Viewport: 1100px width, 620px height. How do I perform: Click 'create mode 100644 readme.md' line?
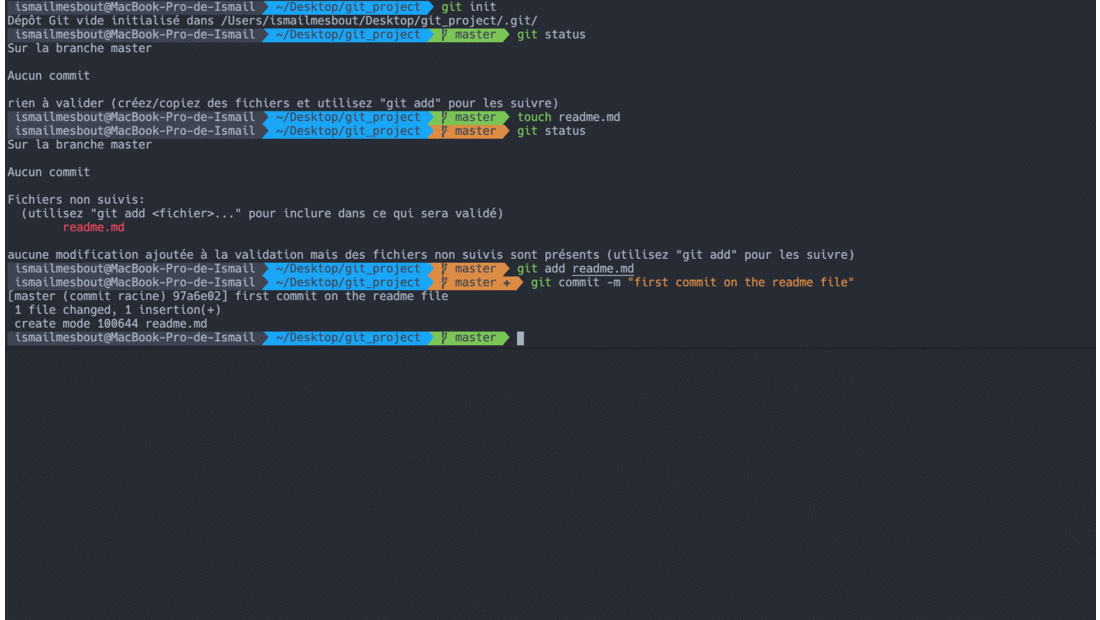[x=110, y=323]
